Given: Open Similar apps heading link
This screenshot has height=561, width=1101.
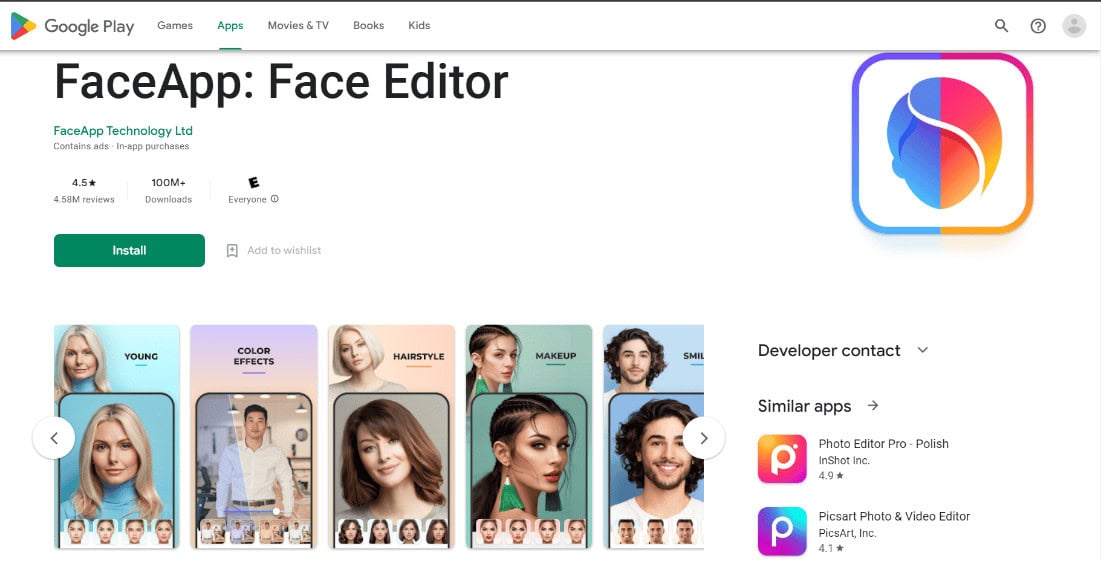Looking at the screenshot, I should pyautogui.click(x=804, y=406).
